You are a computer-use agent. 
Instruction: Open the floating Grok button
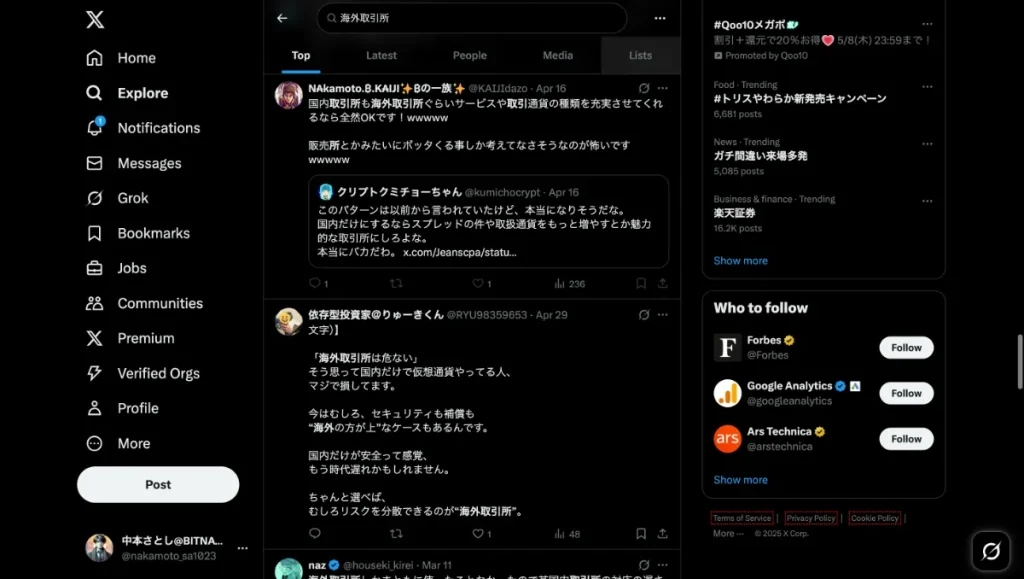pyautogui.click(x=991, y=551)
